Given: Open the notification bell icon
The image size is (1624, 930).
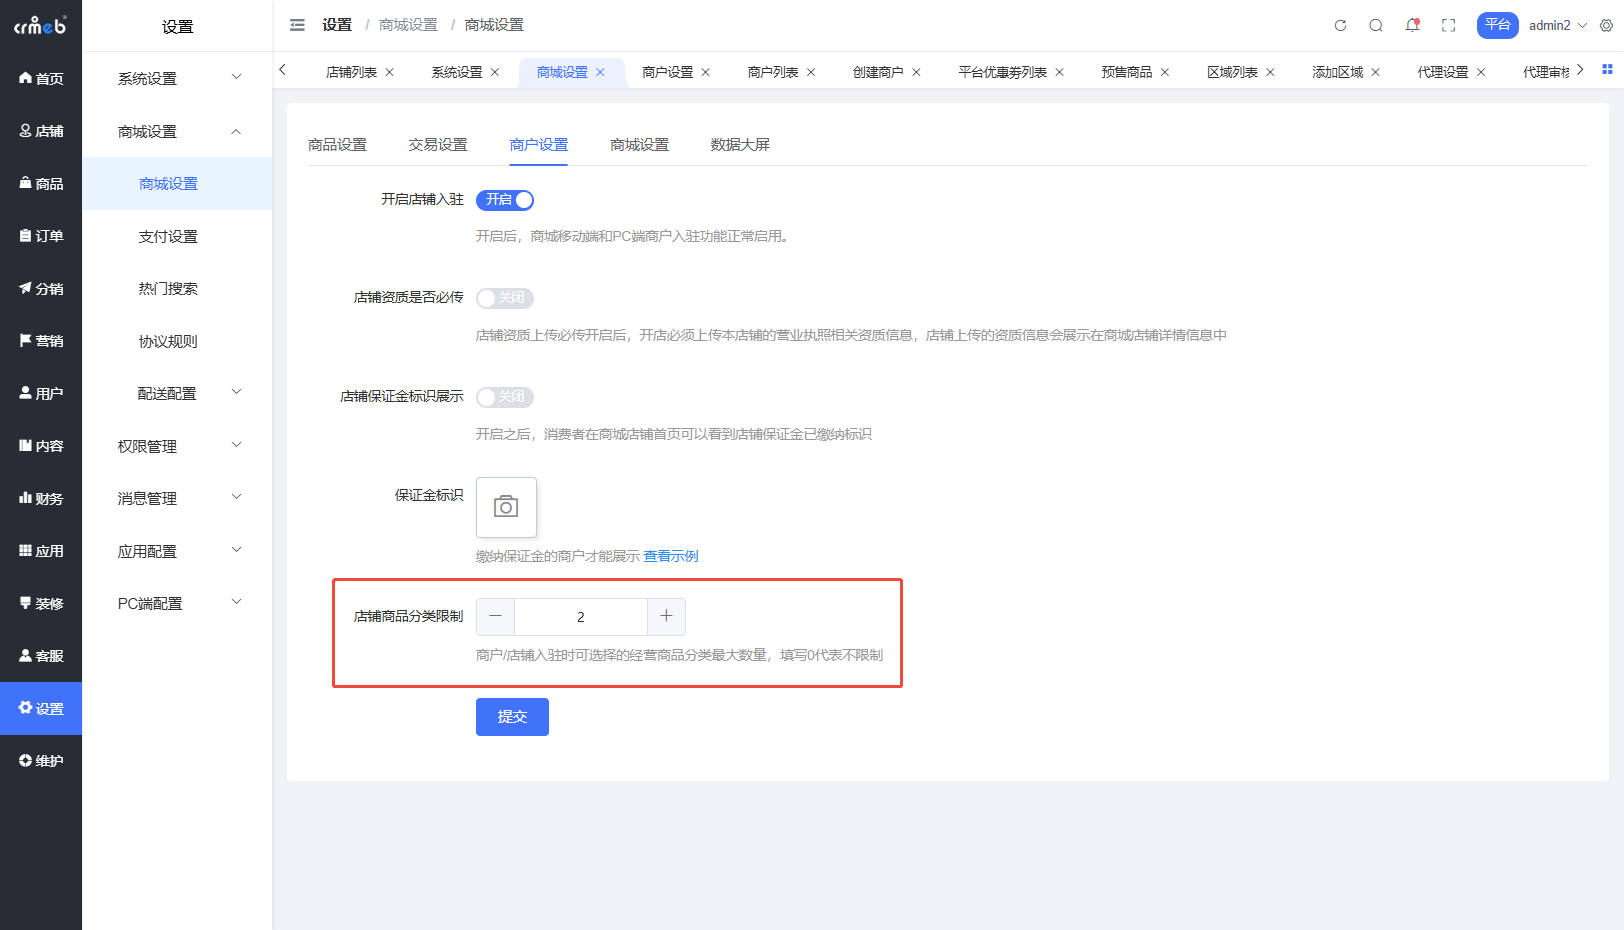Looking at the screenshot, I should coord(1412,25).
